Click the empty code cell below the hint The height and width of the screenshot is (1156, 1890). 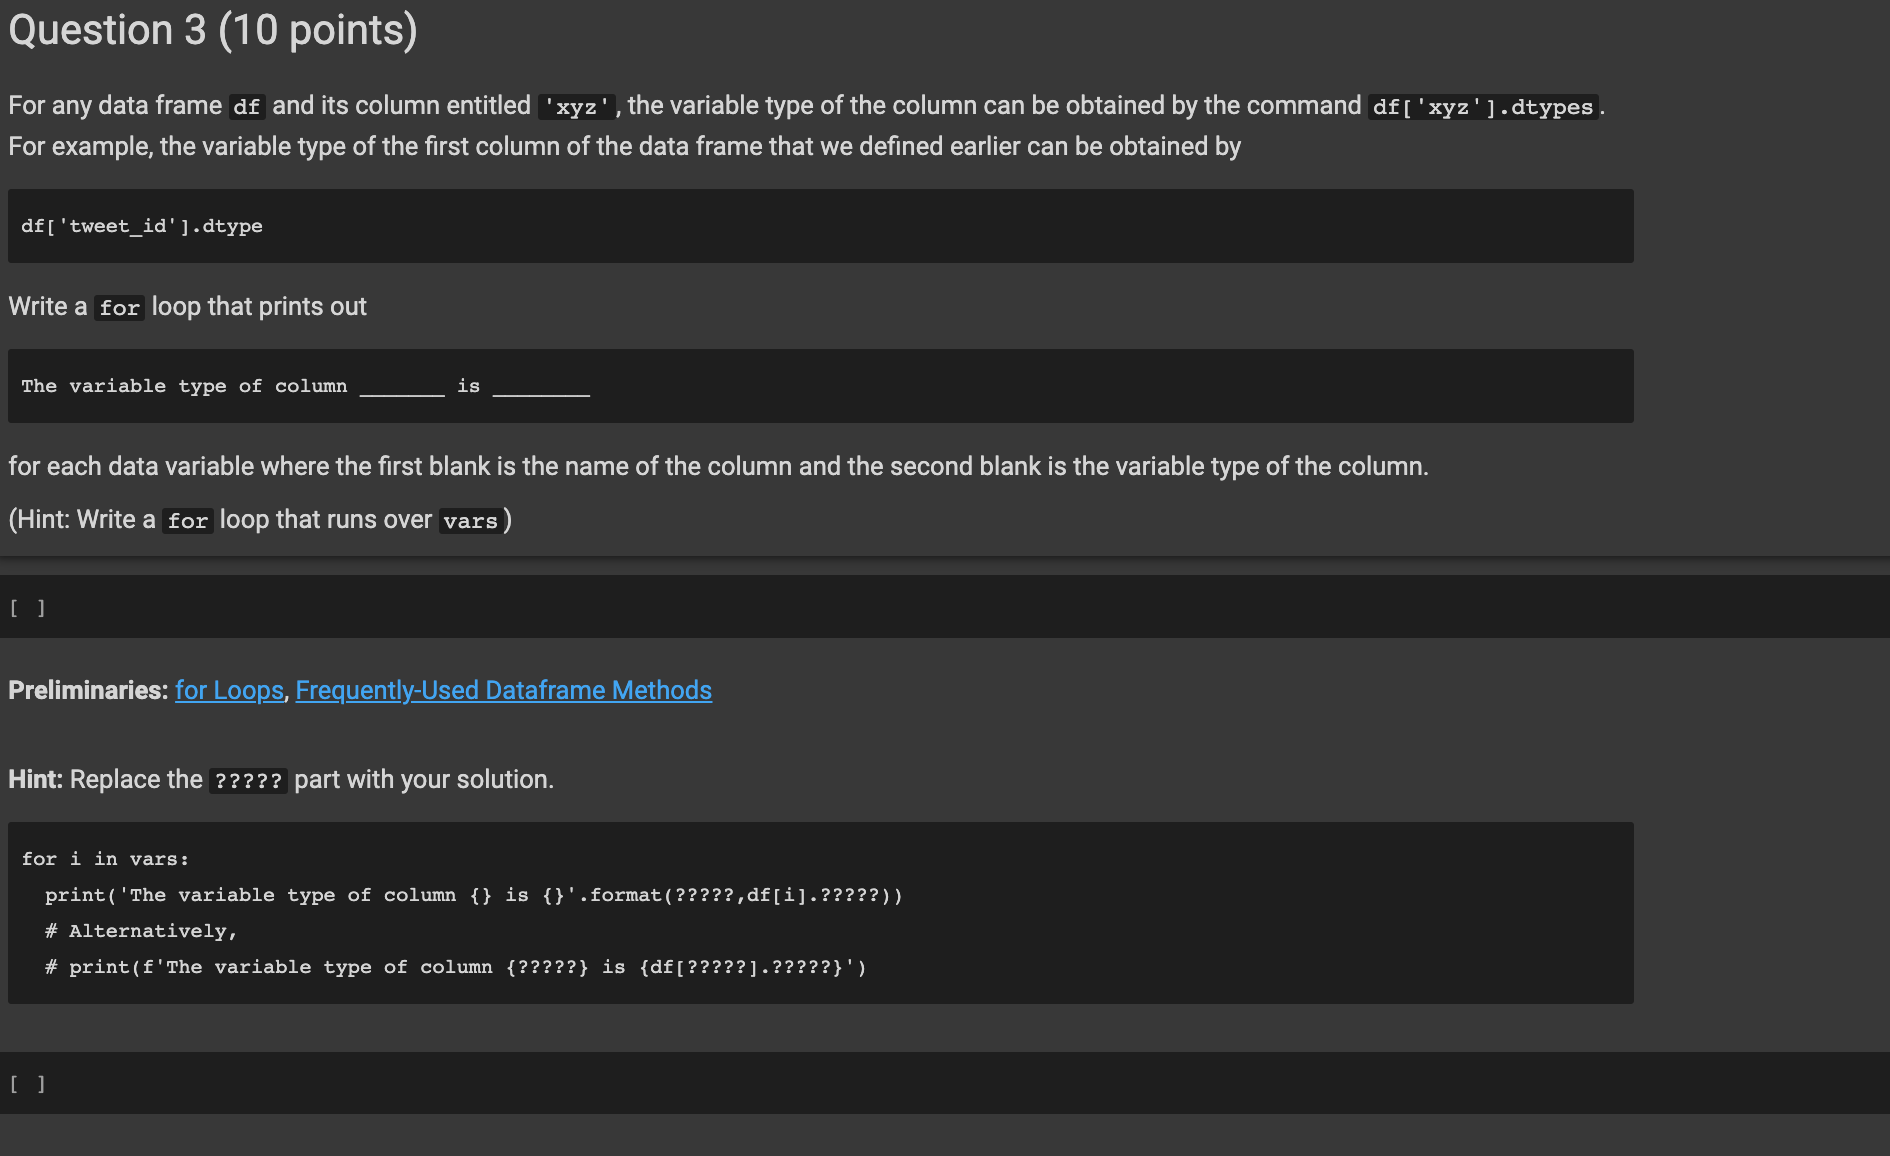click(400, 1082)
